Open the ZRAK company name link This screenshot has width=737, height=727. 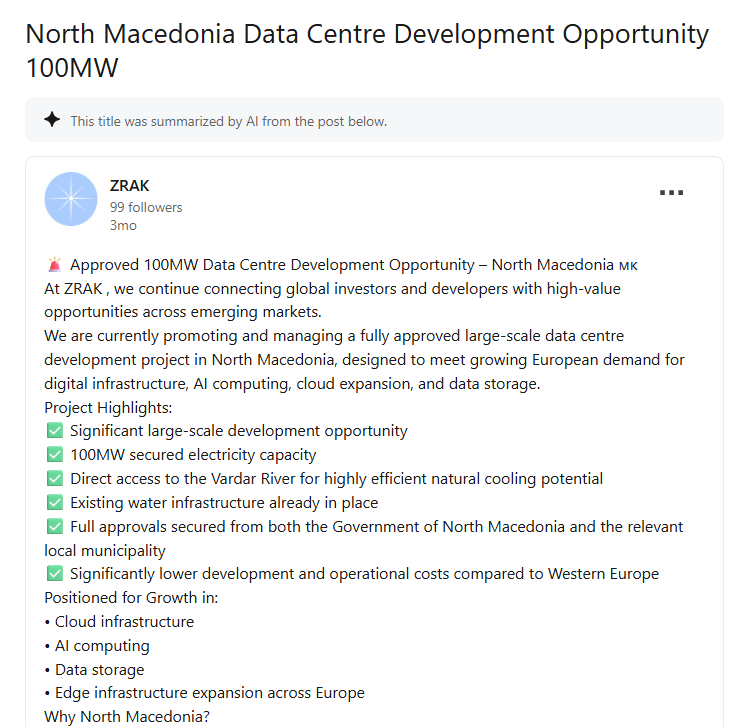[x=130, y=186]
